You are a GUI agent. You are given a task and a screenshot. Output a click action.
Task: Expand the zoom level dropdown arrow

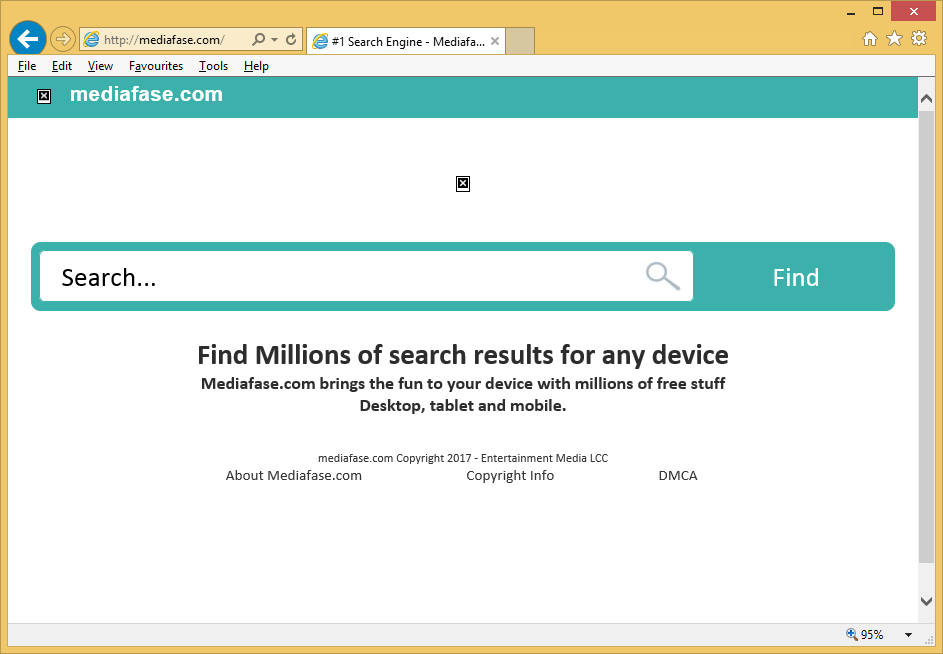tap(908, 635)
